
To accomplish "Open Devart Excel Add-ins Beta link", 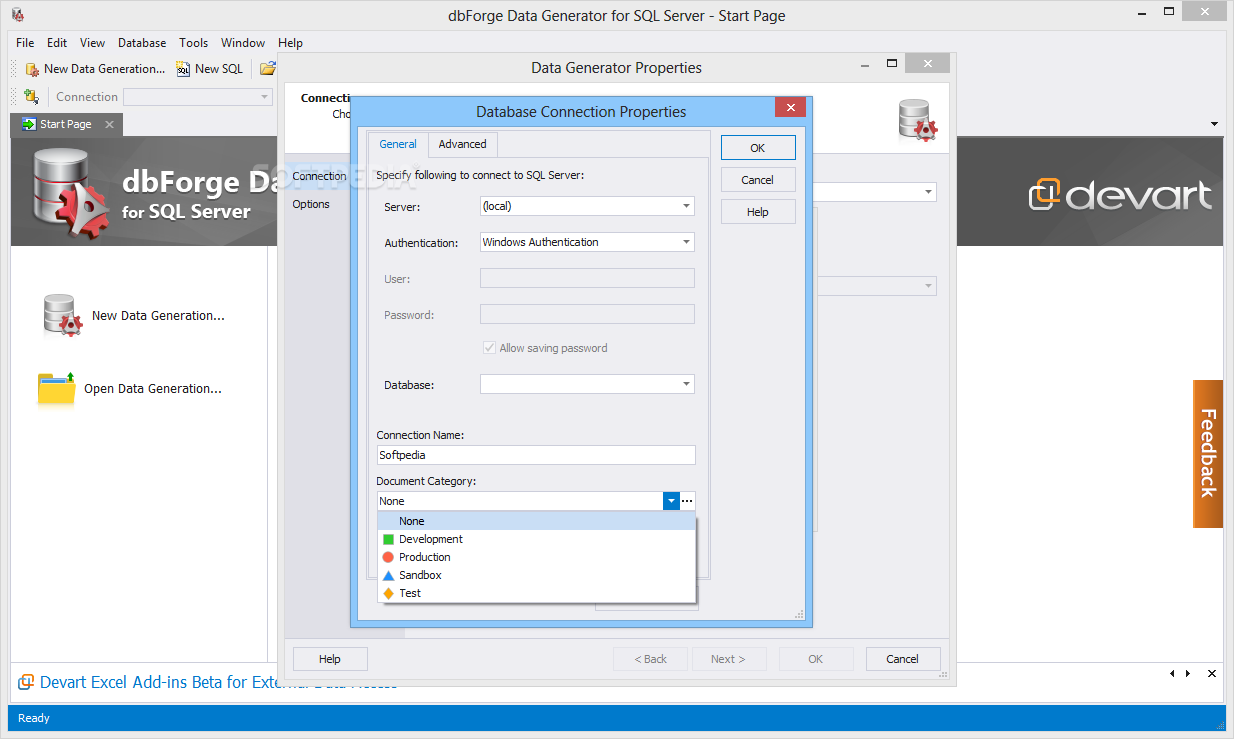I will point(218,682).
